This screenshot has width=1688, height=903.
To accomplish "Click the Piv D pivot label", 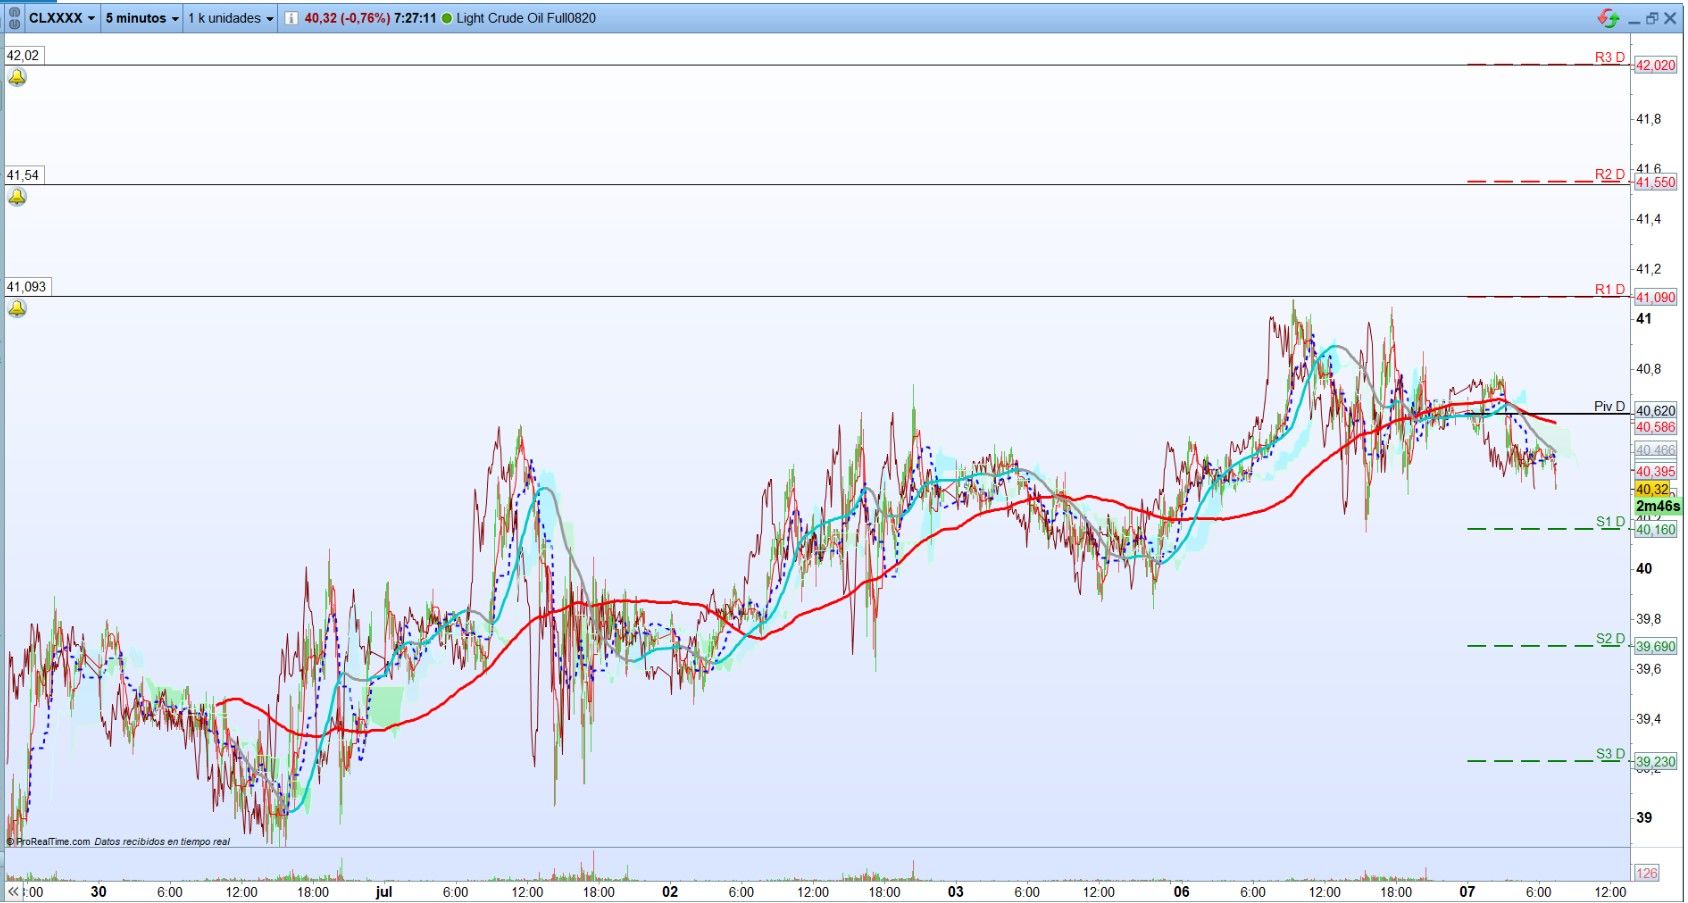I will tap(1609, 406).
